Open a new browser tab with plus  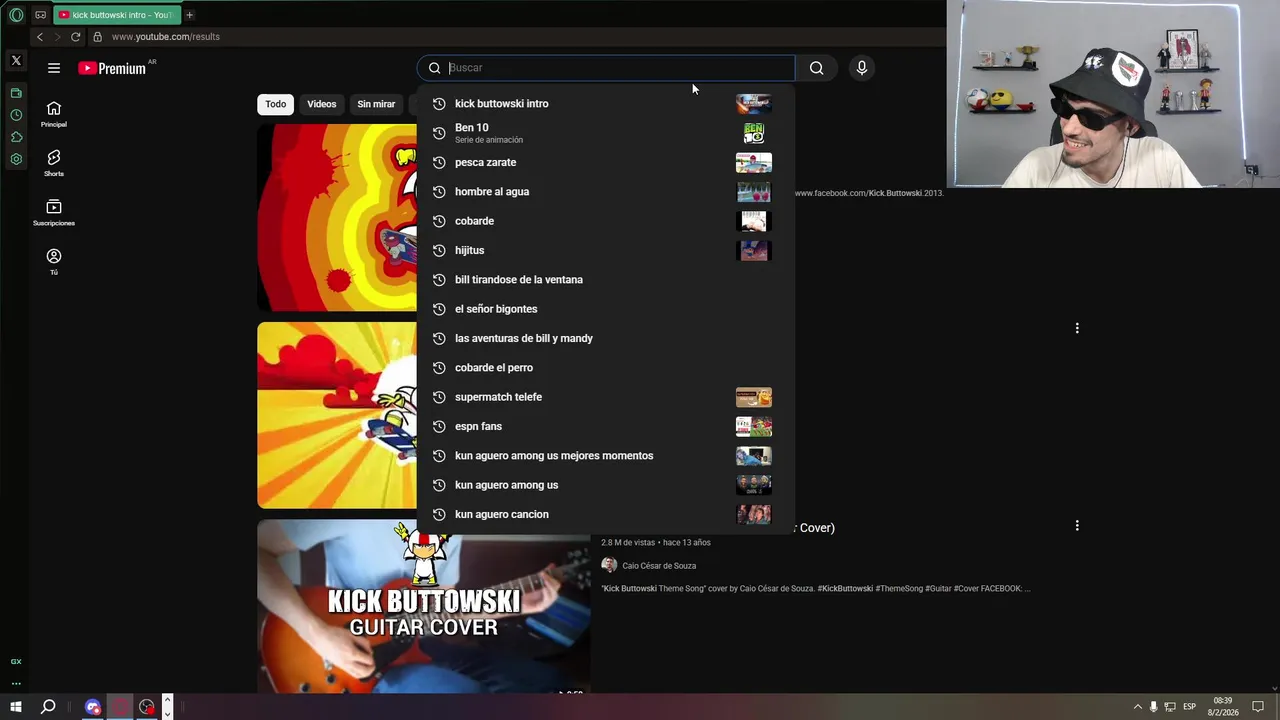pos(189,15)
